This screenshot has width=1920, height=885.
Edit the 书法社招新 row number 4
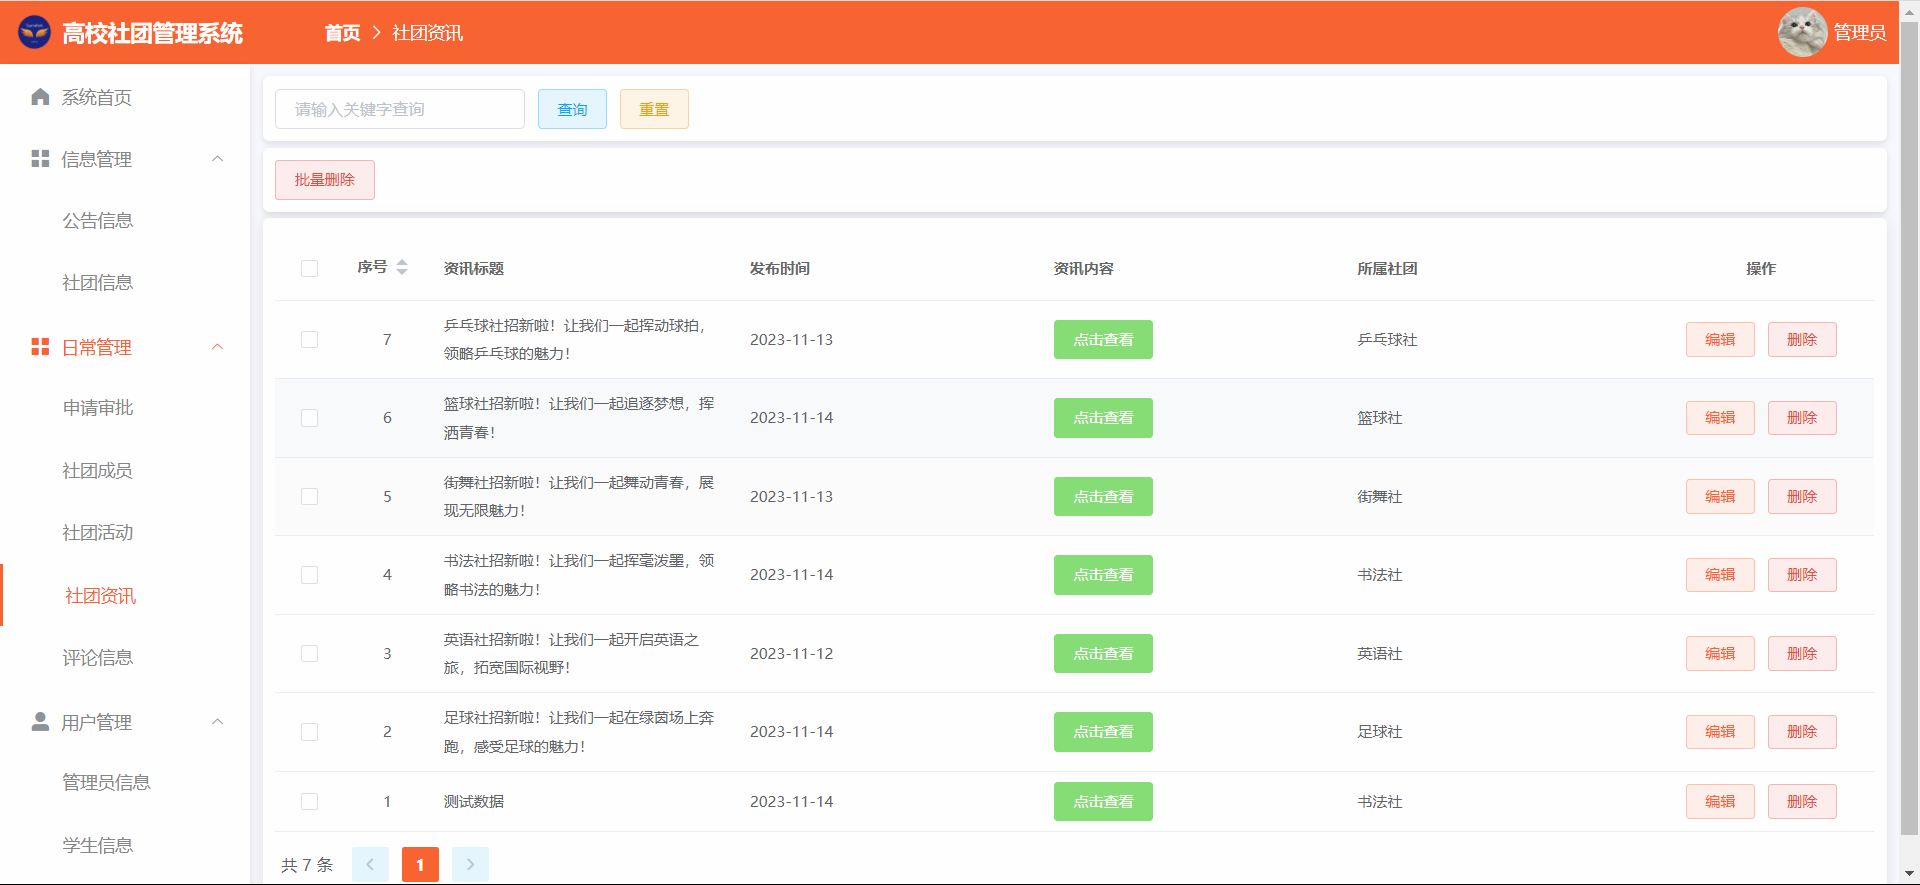tap(1720, 575)
